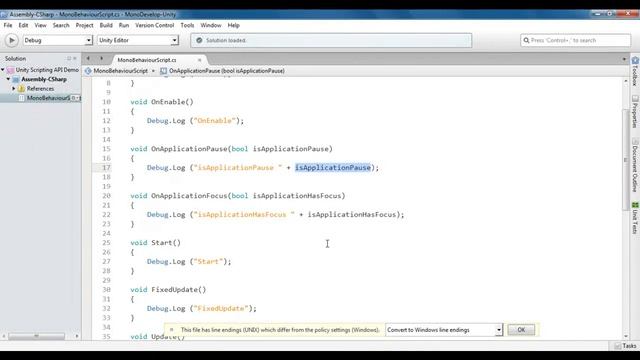Click the search magnifier icon
Screen dimensions: 640x360
pyautogui.click(x=526, y=40)
